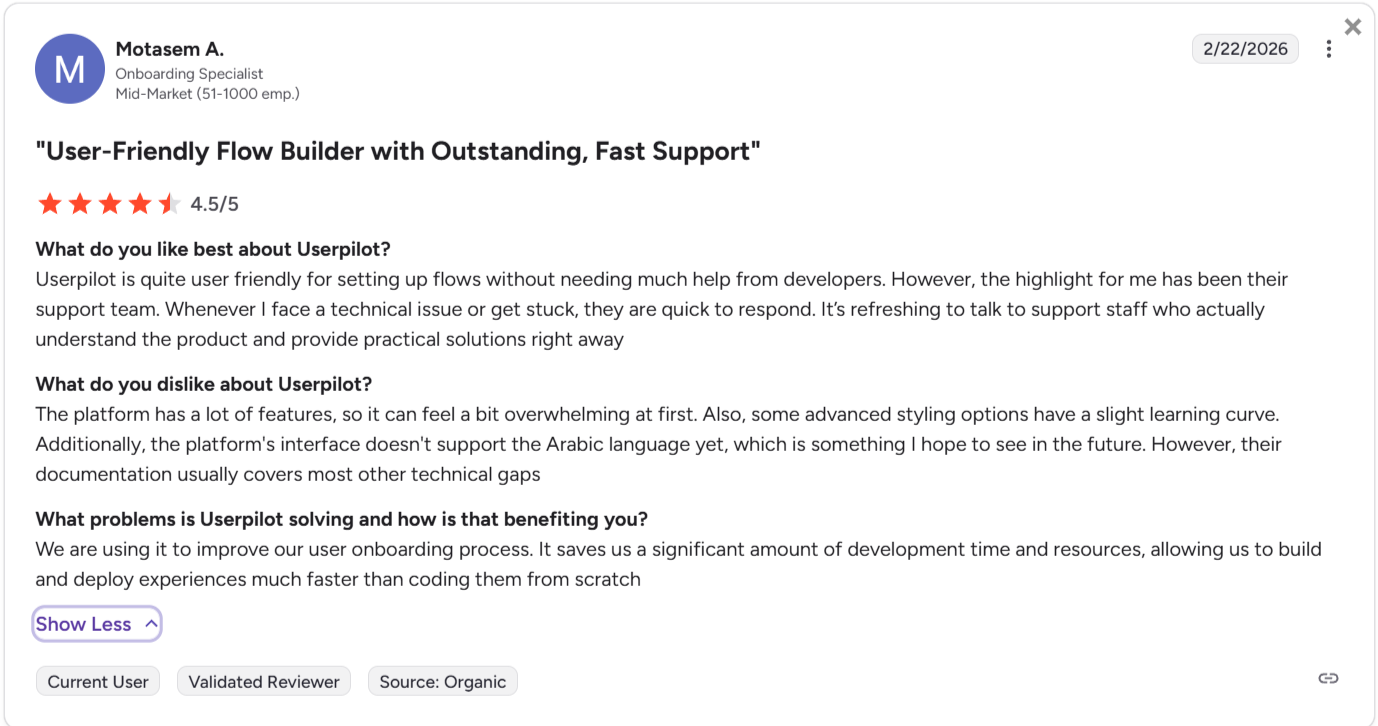The height and width of the screenshot is (726, 1378).
Task: Open reviewer Motasem A.'s name
Action: tap(170, 49)
